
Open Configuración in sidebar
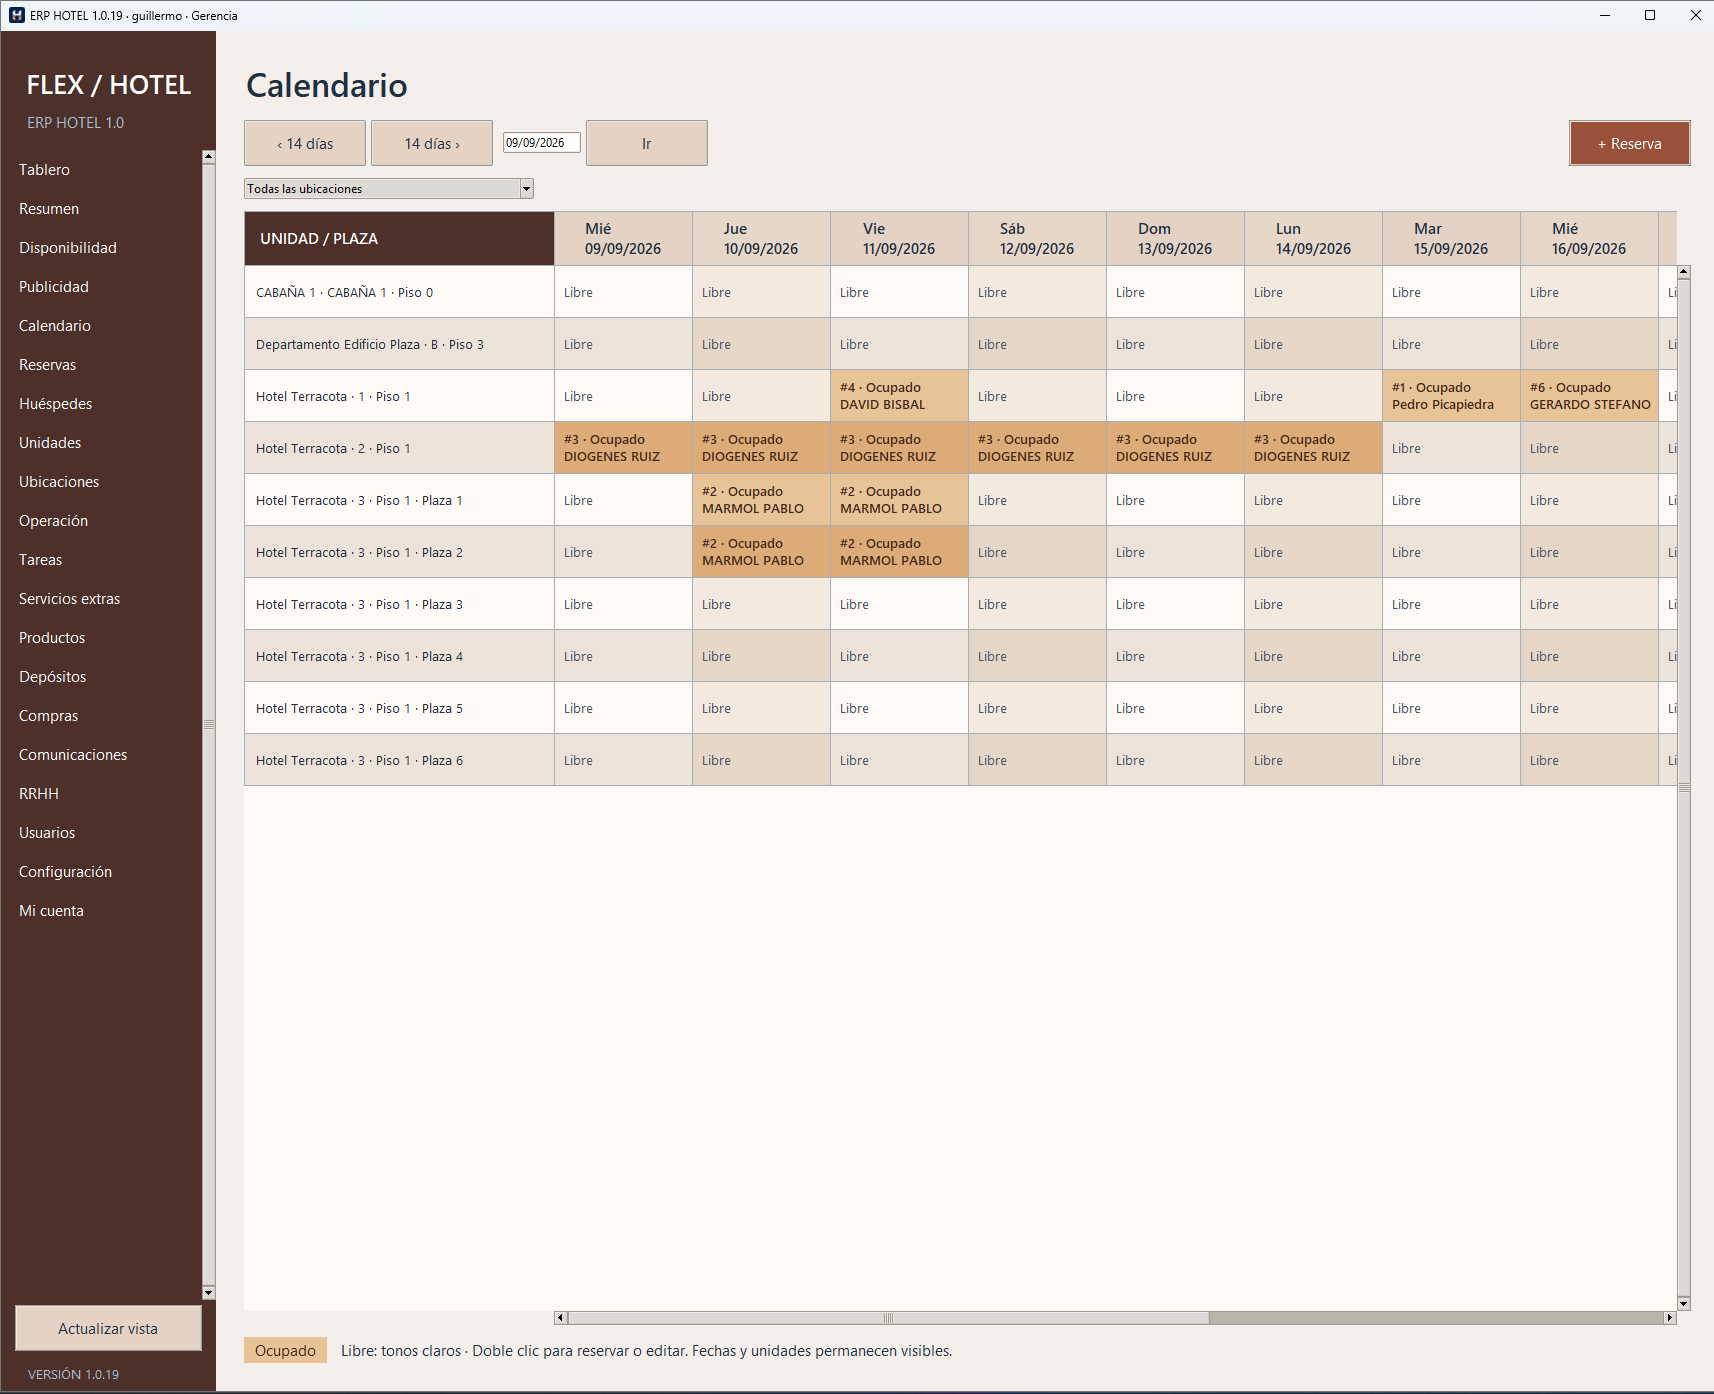[66, 872]
